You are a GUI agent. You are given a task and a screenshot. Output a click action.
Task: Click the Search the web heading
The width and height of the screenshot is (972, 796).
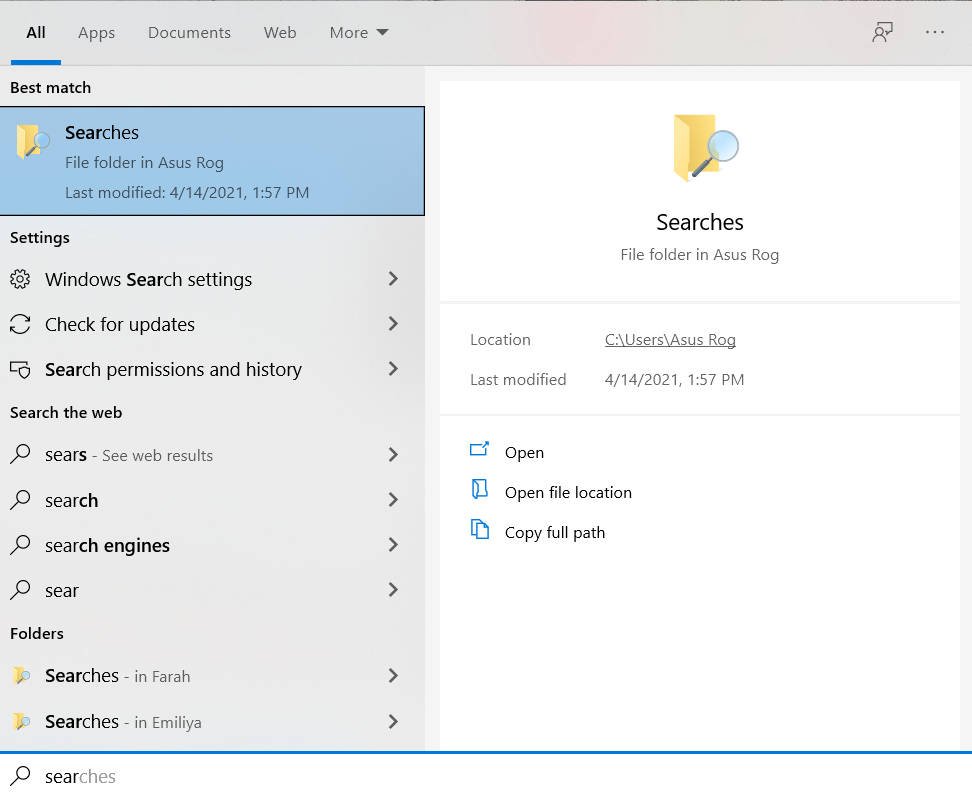(66, 412)
